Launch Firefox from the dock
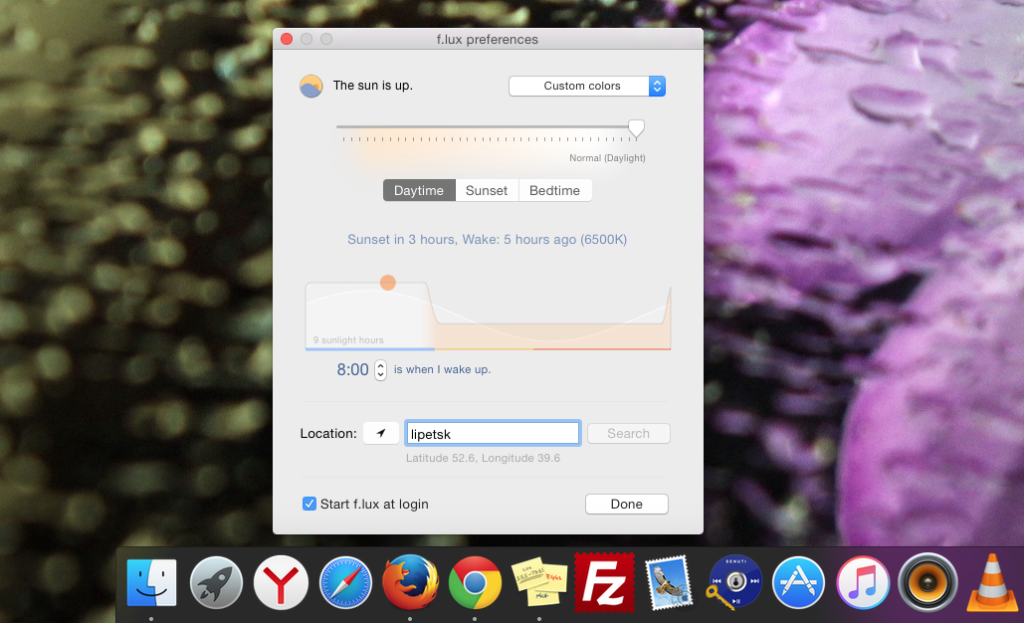 [410, 582]
